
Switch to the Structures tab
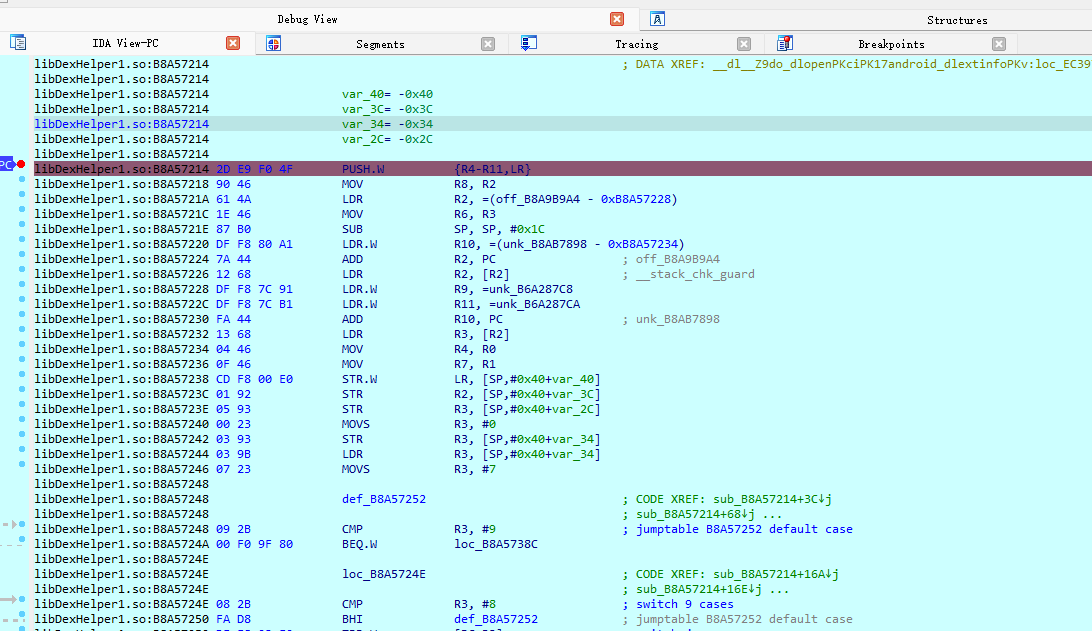[956, 20]
